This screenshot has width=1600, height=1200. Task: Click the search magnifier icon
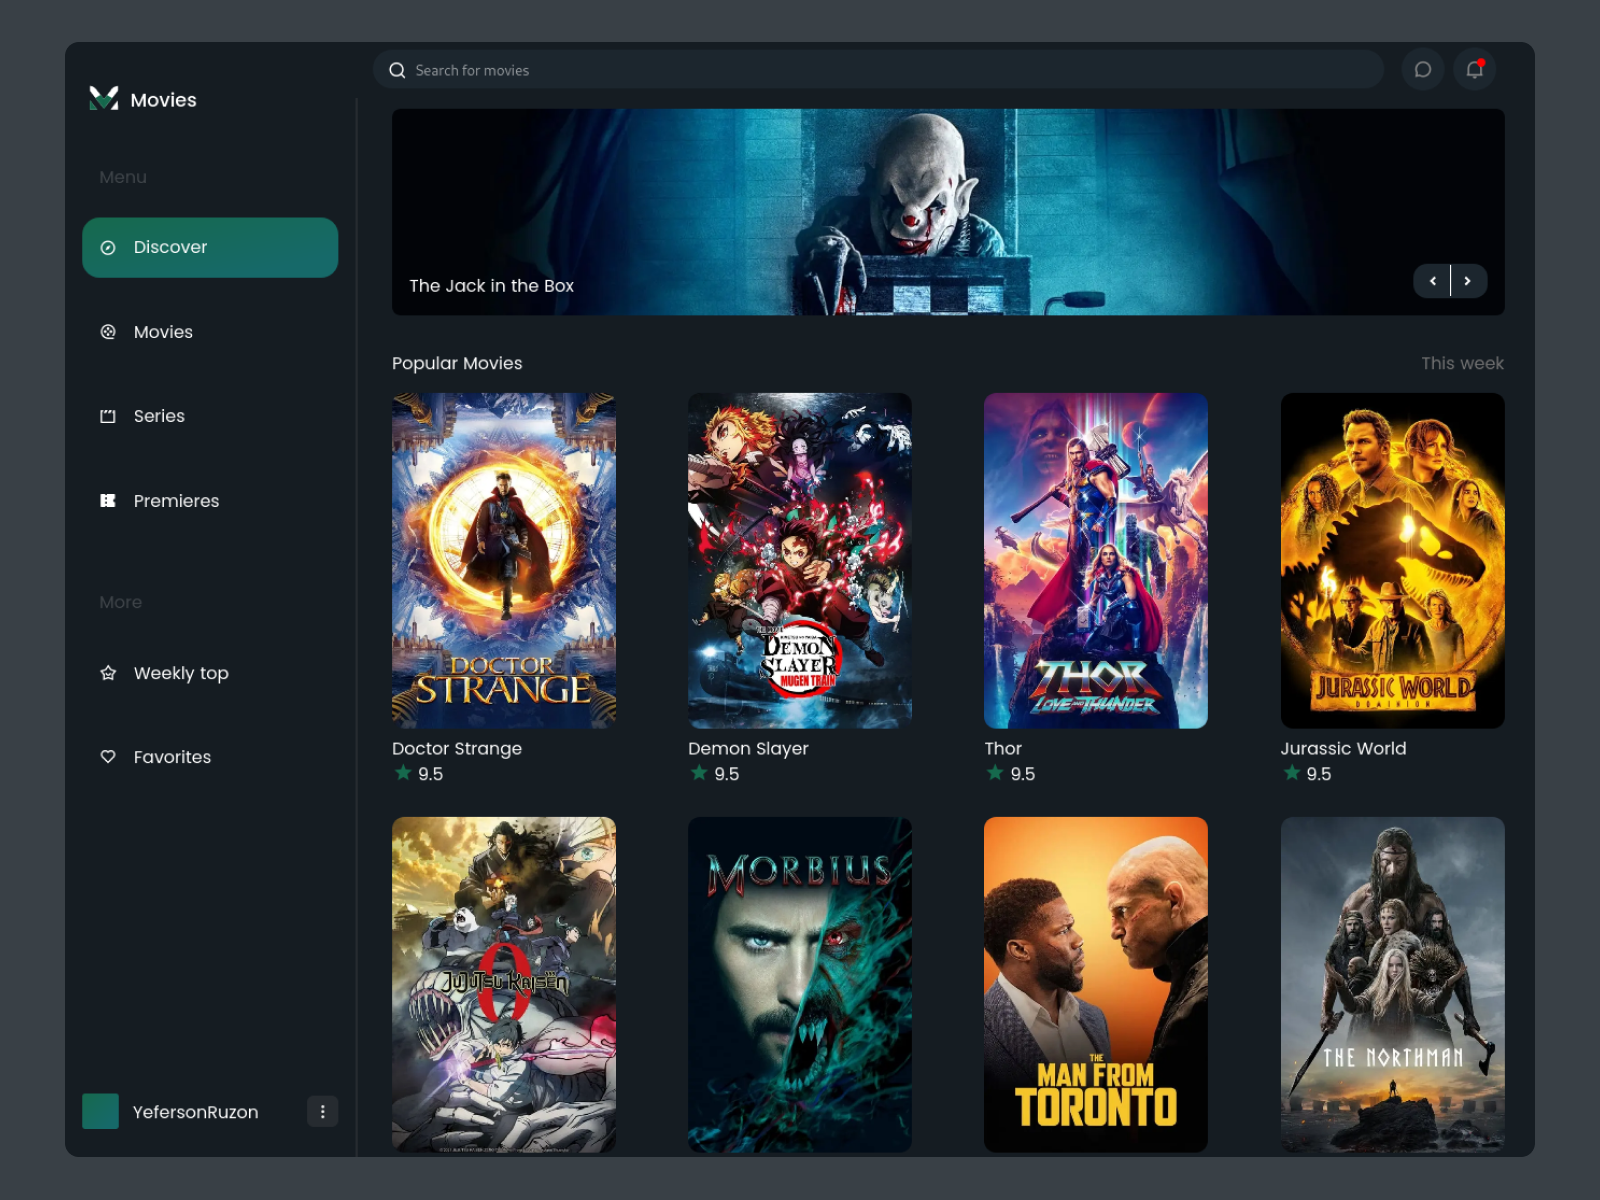pyautogui.click(x=397, y=70)
